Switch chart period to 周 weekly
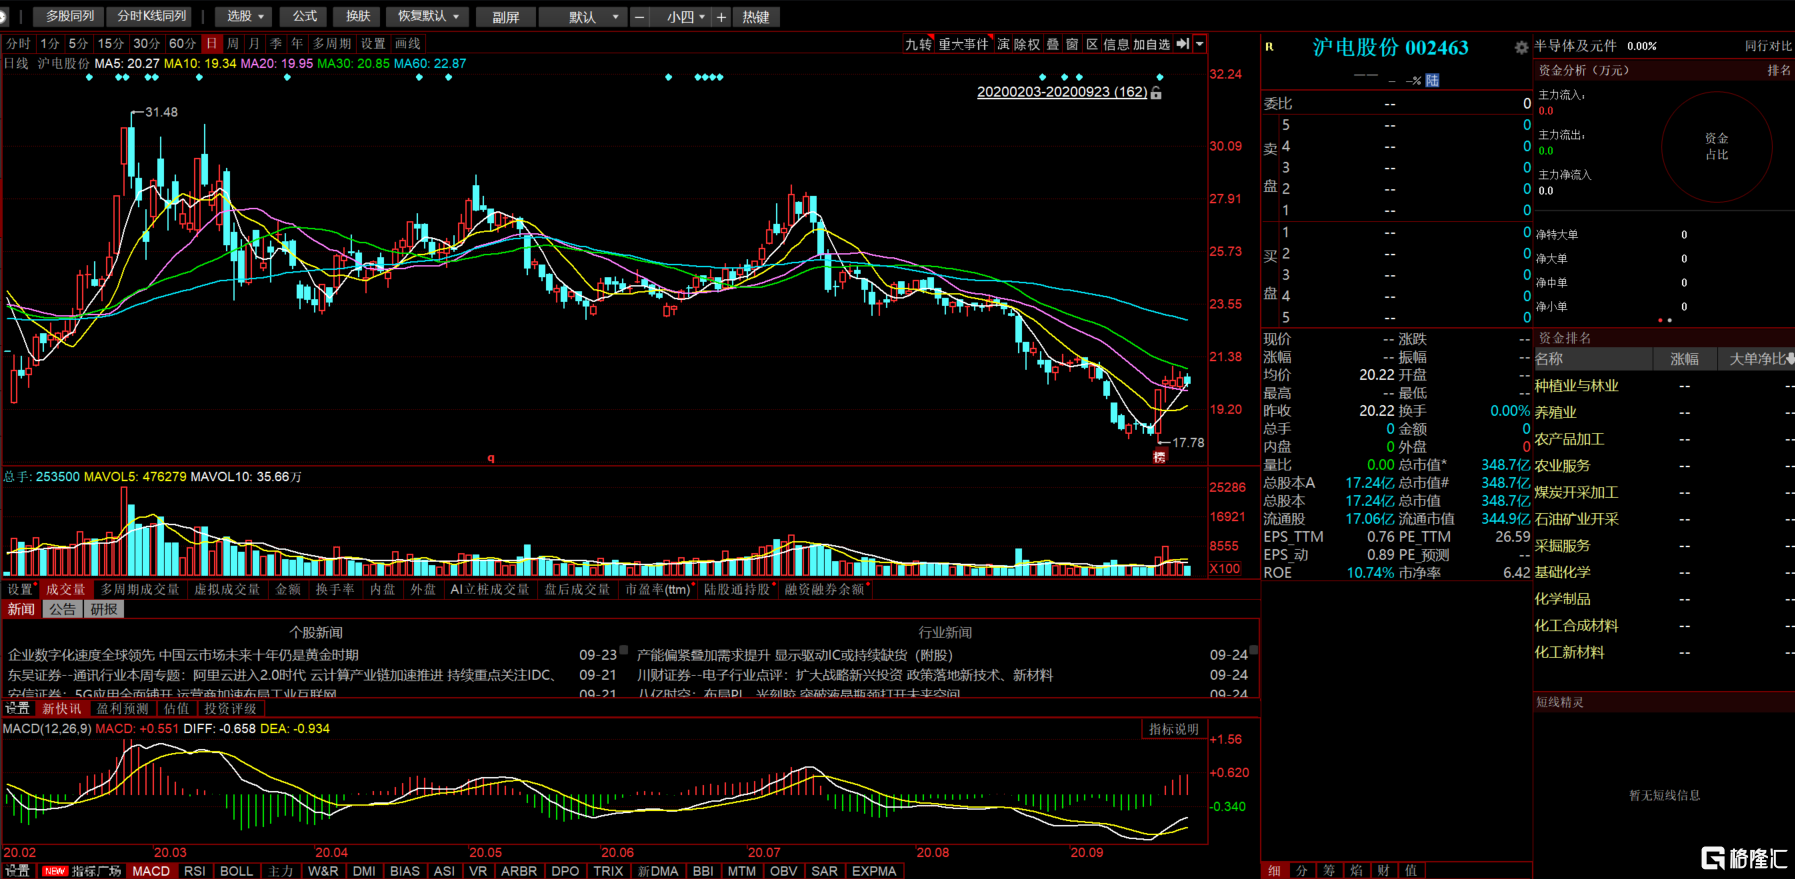This screenshot has width=1795, height=879. tap(233, 44)
